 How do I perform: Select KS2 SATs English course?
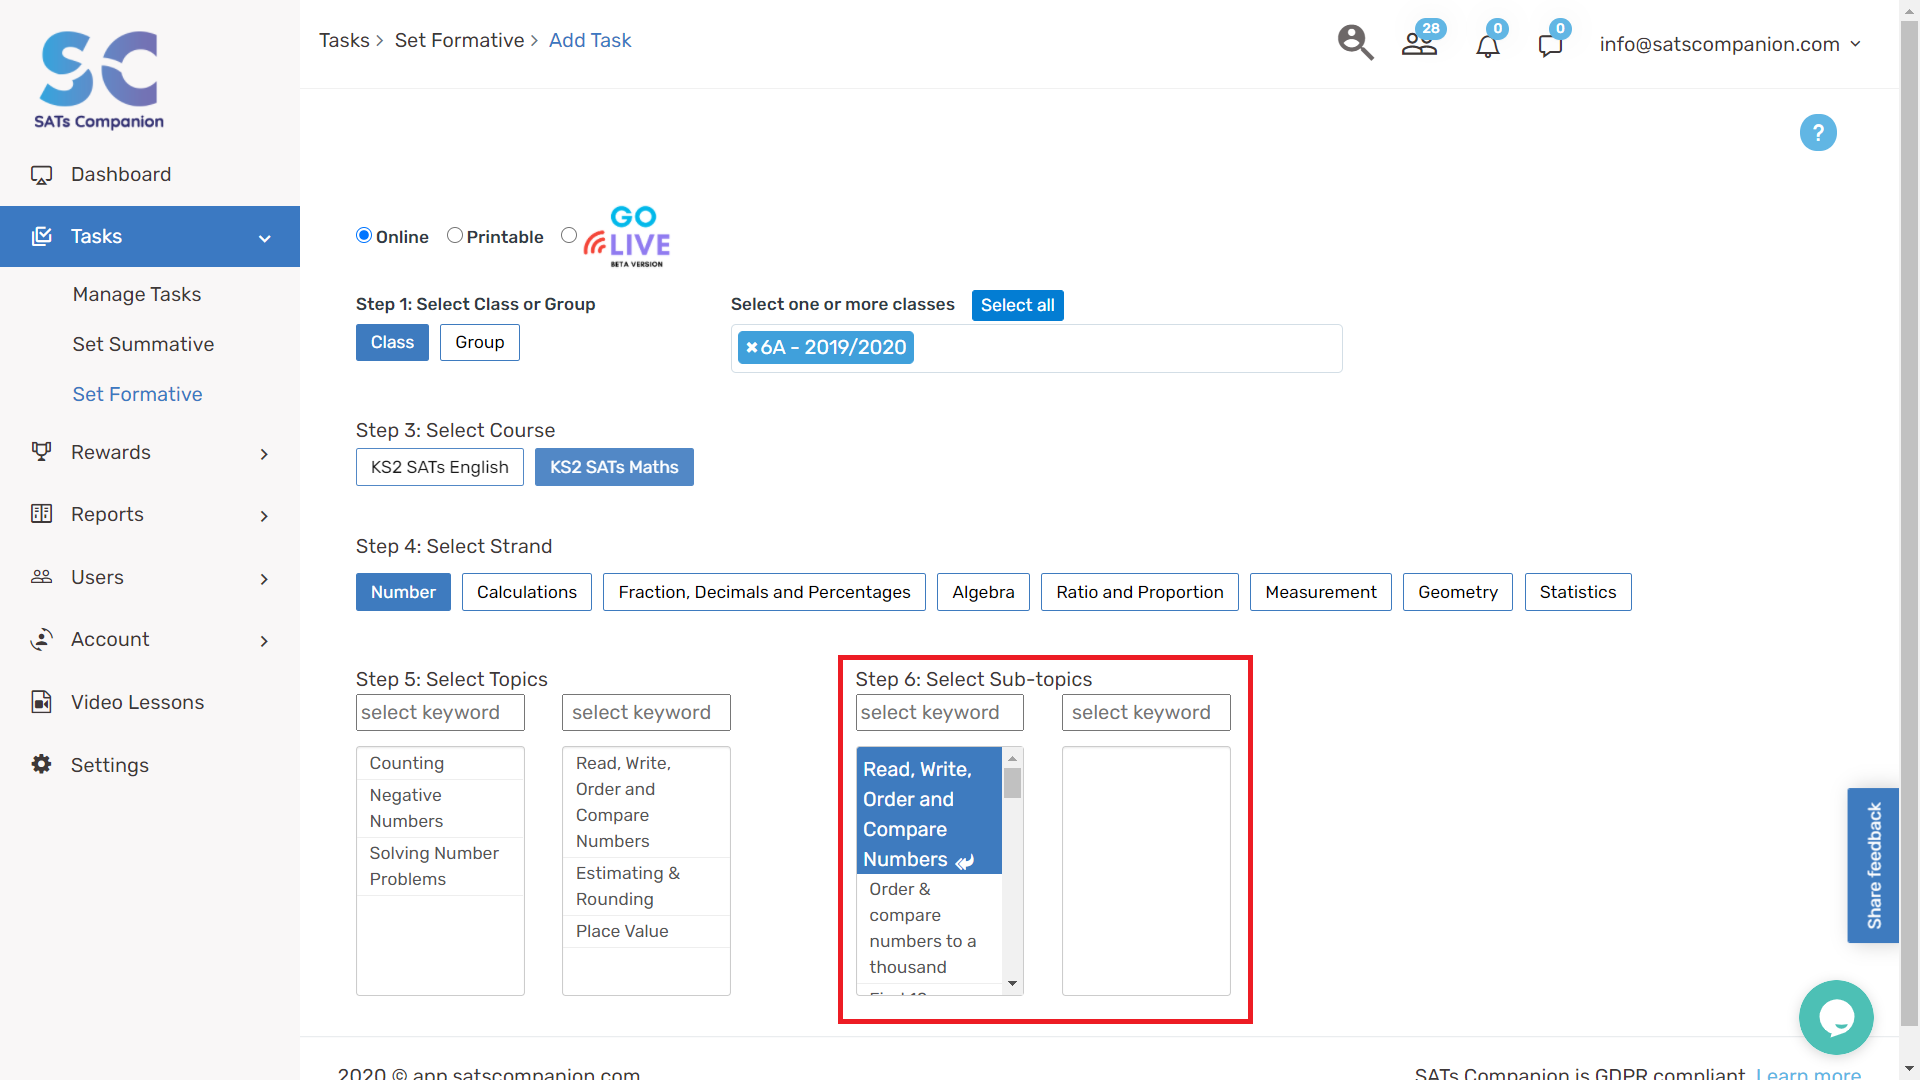440,467
